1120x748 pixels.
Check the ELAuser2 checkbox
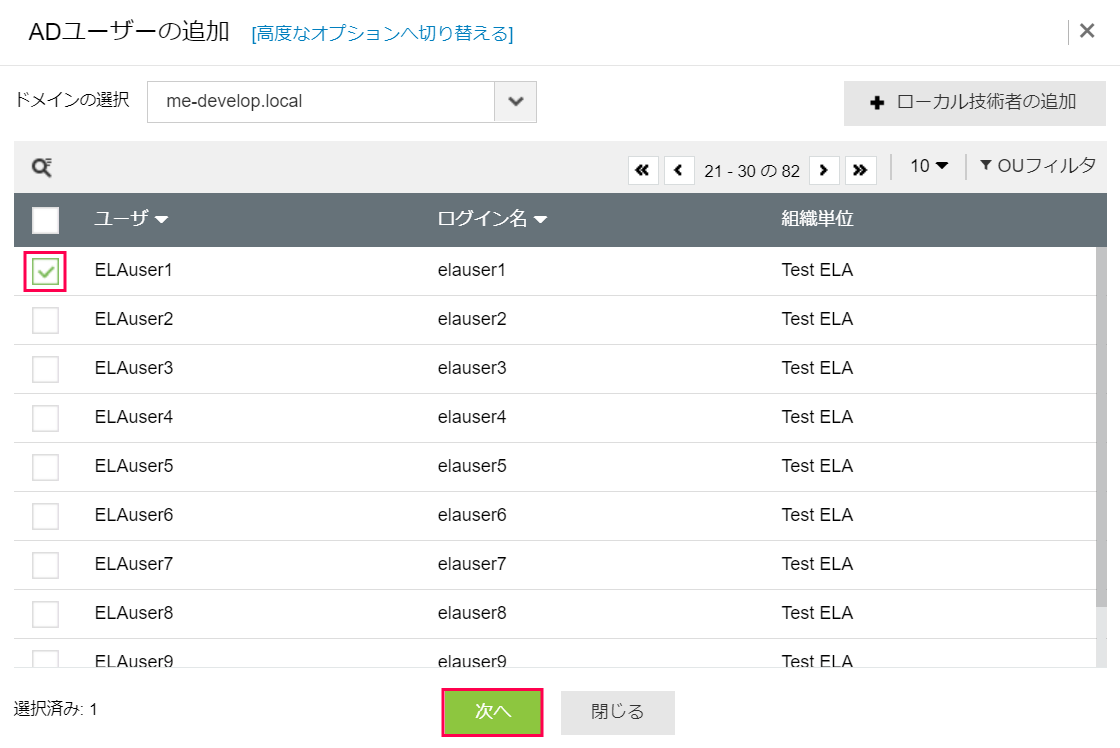pos(46,320)
